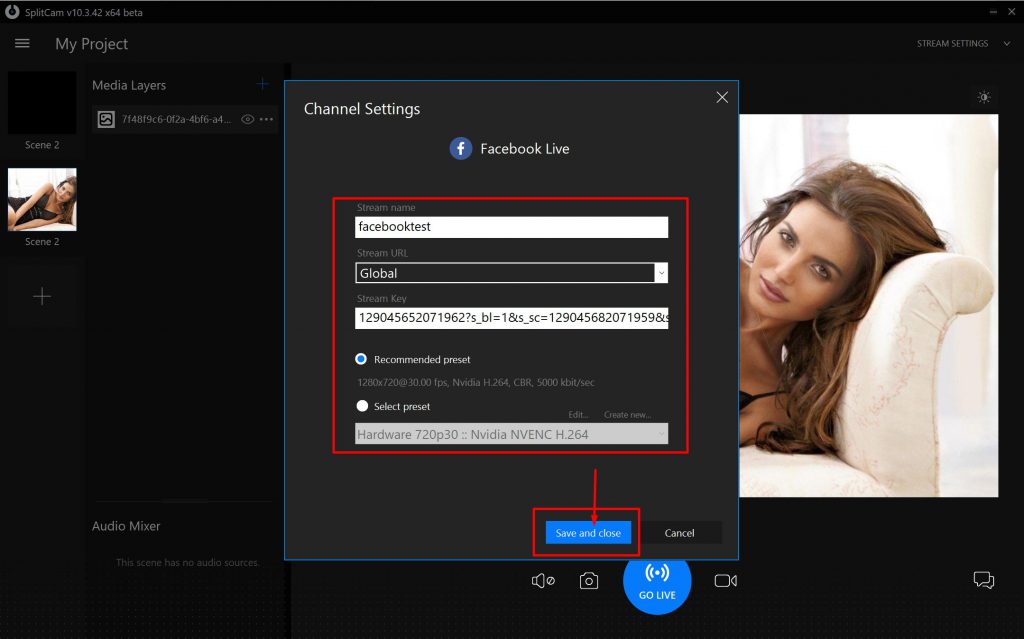
Task: Close the Channel Settings dialog
Action: tap(722, 97)
